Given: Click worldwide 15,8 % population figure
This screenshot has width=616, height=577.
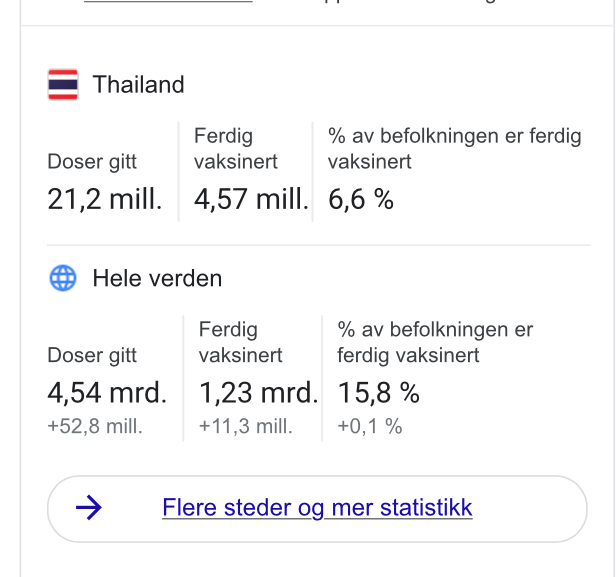Looking at the screenshot, I should pyautogui.click(x=379, y=393).
